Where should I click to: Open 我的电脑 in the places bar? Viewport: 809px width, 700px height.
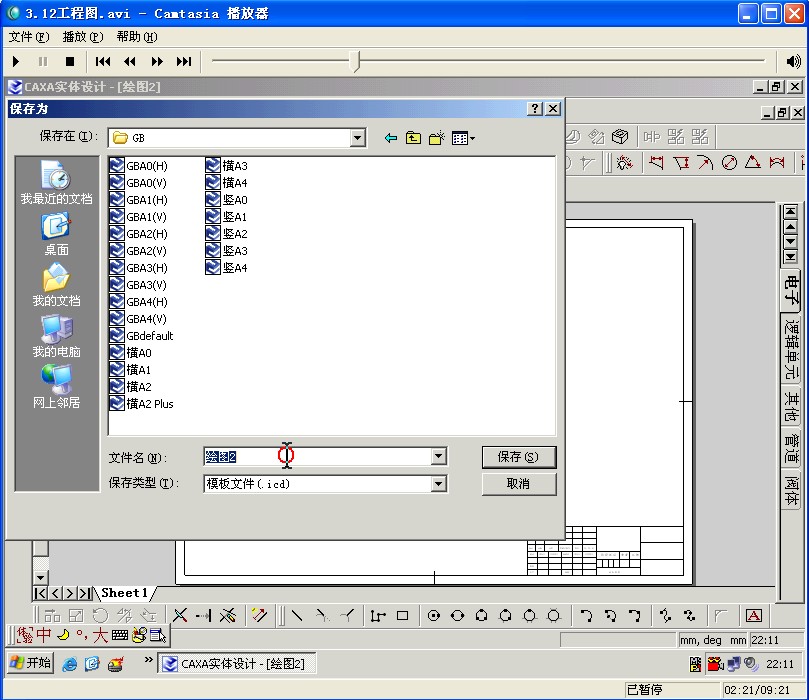point(56,336)
